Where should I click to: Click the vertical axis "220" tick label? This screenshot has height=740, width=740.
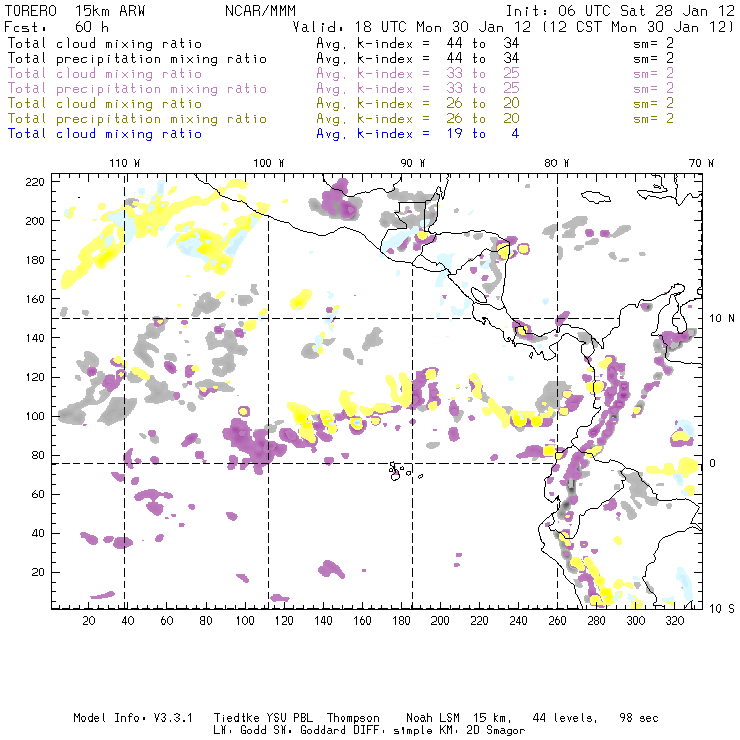coord(35,182)
